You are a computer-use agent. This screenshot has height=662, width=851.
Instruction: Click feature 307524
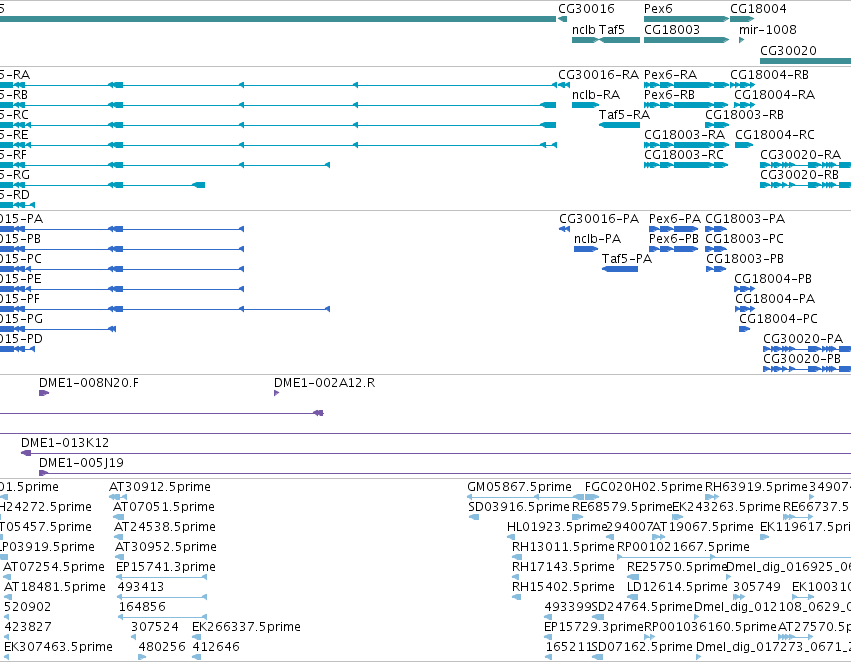(x=154, y=627)
